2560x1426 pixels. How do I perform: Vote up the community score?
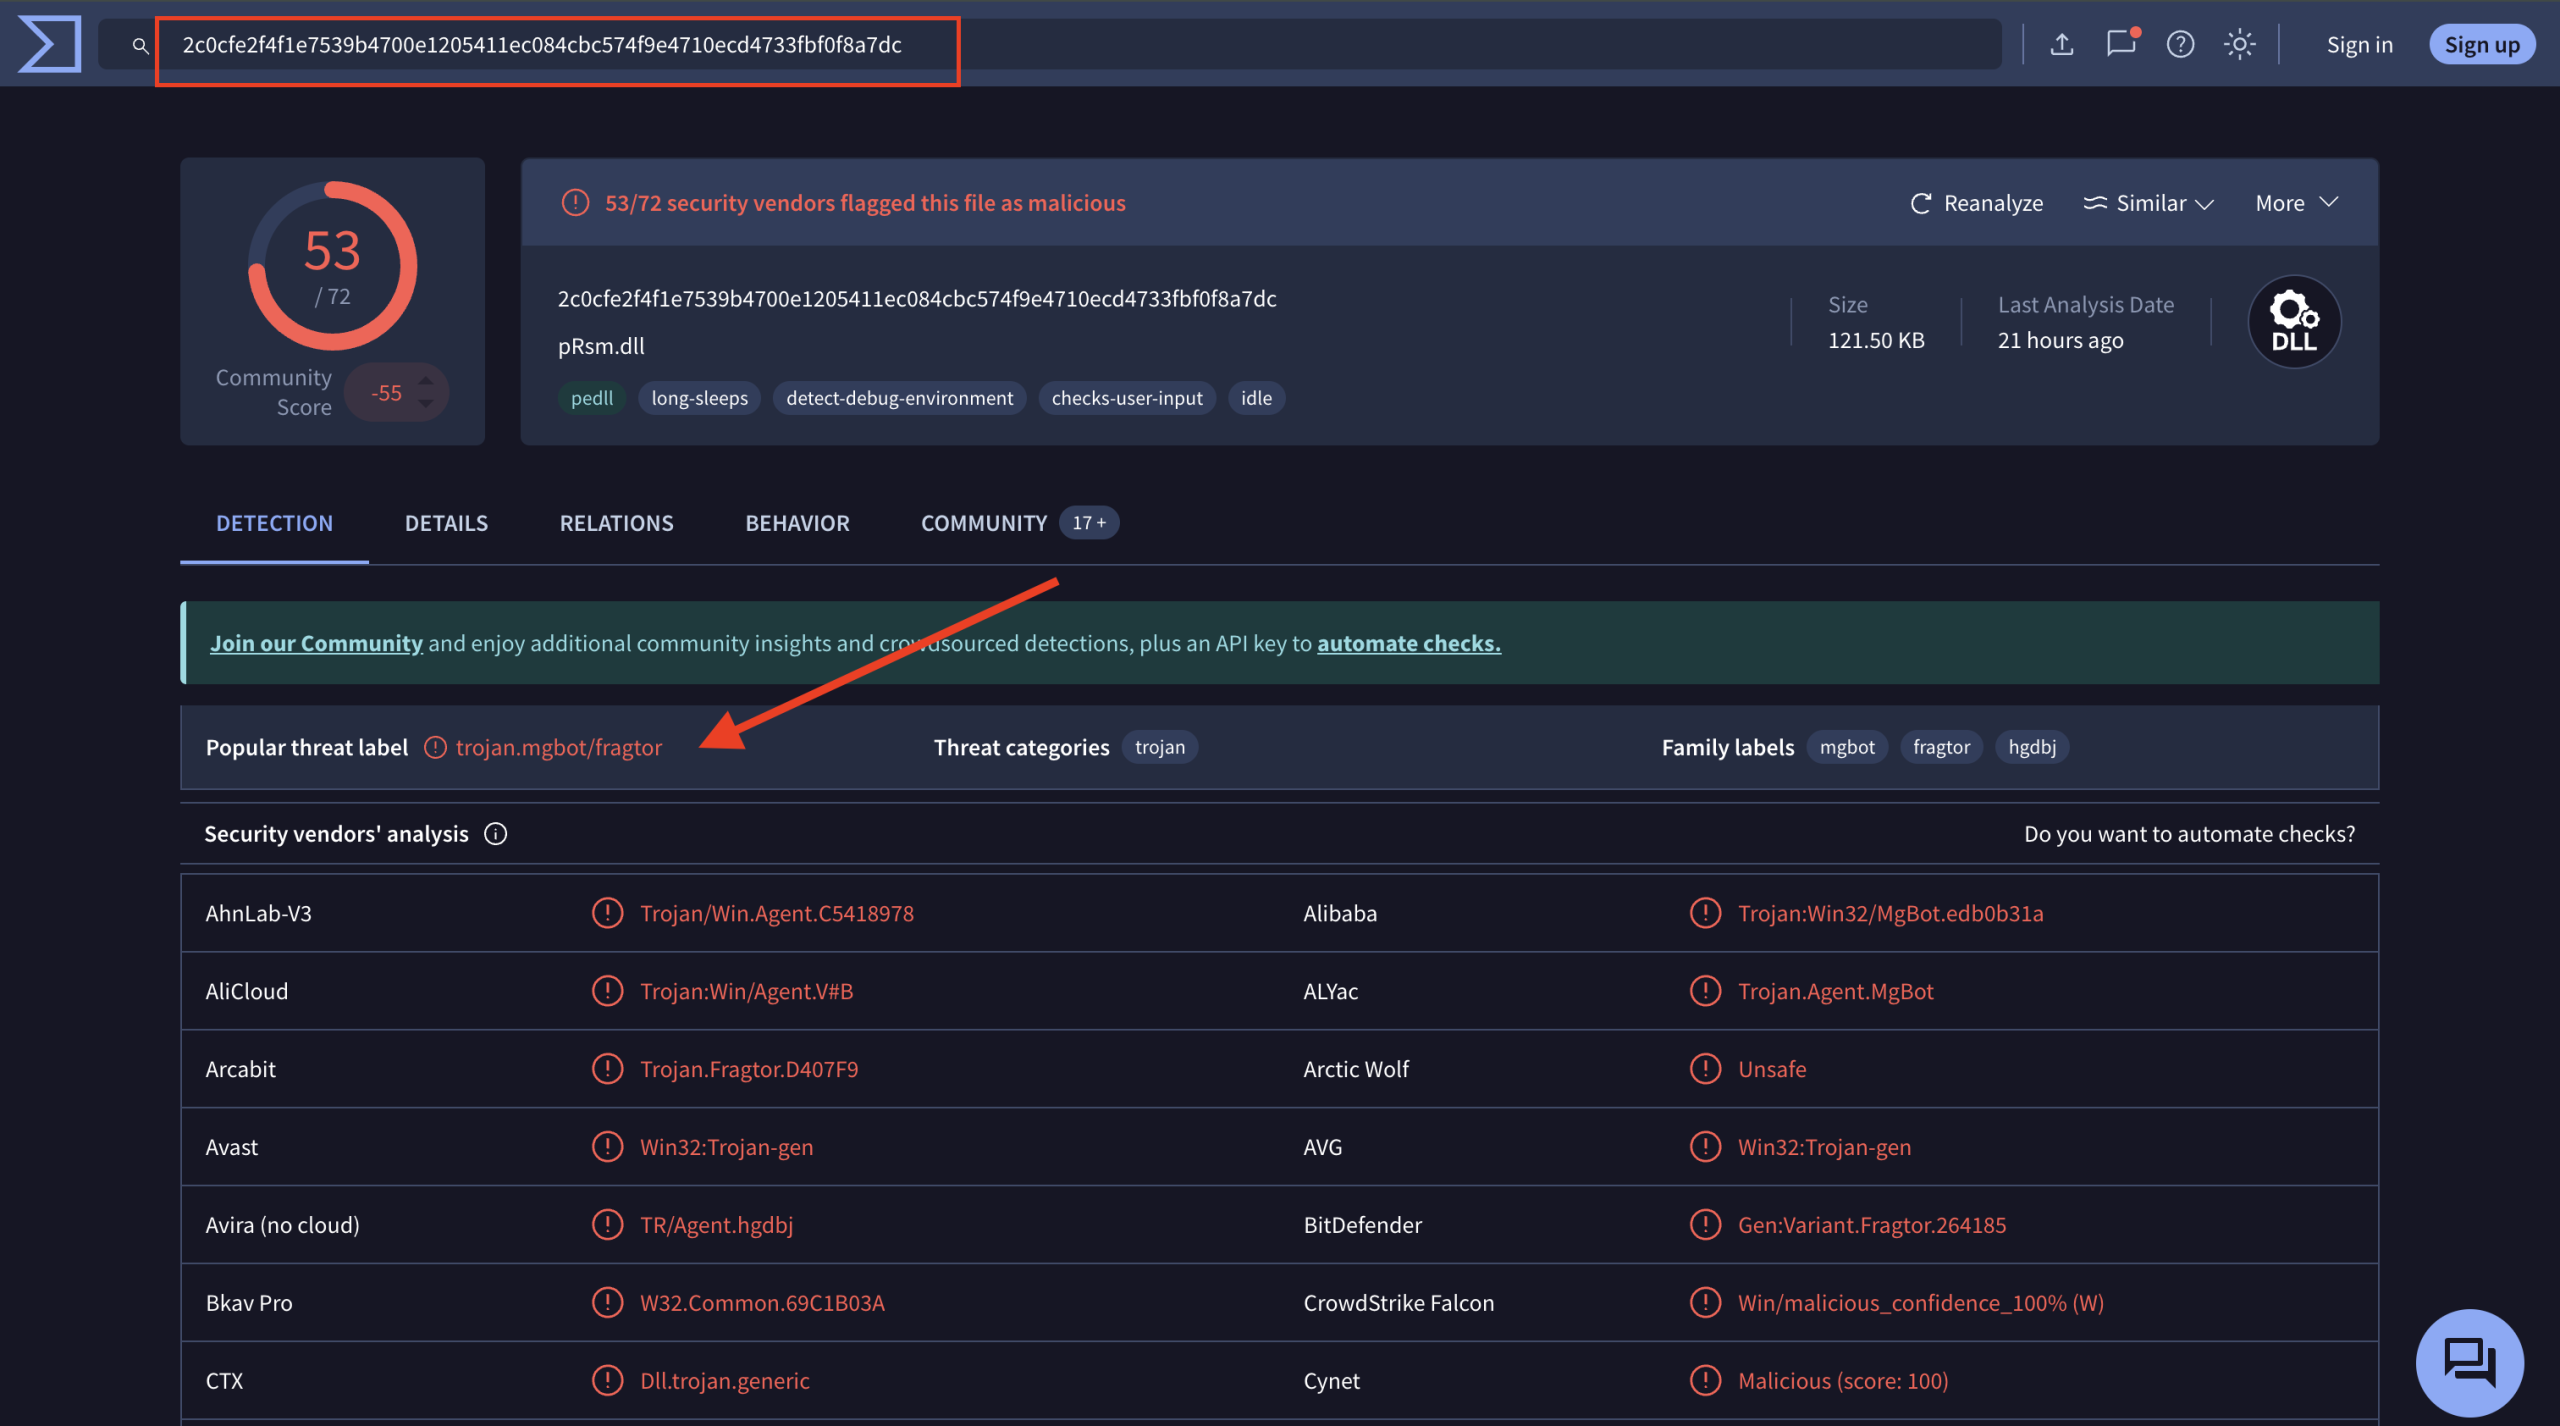(x=426, y=381)
